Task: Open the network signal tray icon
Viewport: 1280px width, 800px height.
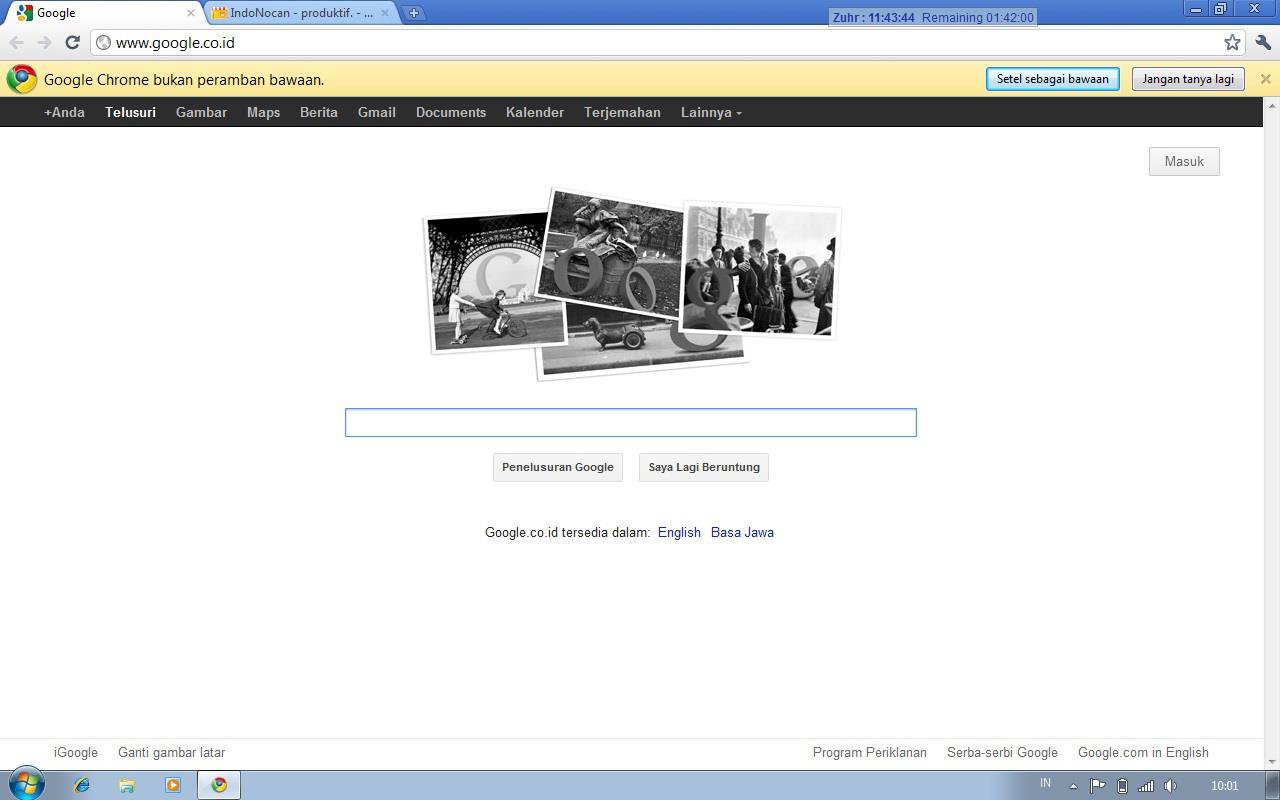Action: (x=1146, y=786)
